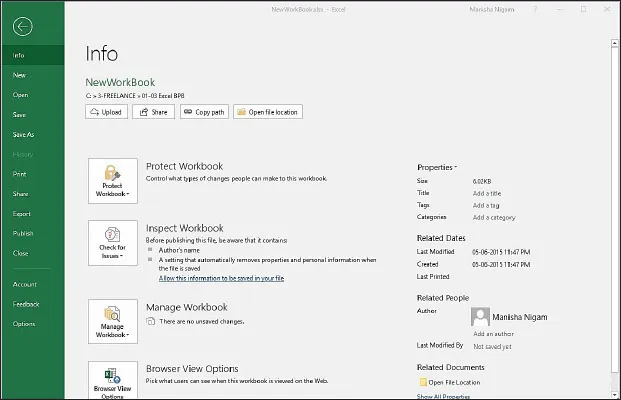Image resolution: width=621 pixels, height=400 pixels.
Task: Open Account page from sidebar
Action: pyautogui.click(x=25, y=284)
